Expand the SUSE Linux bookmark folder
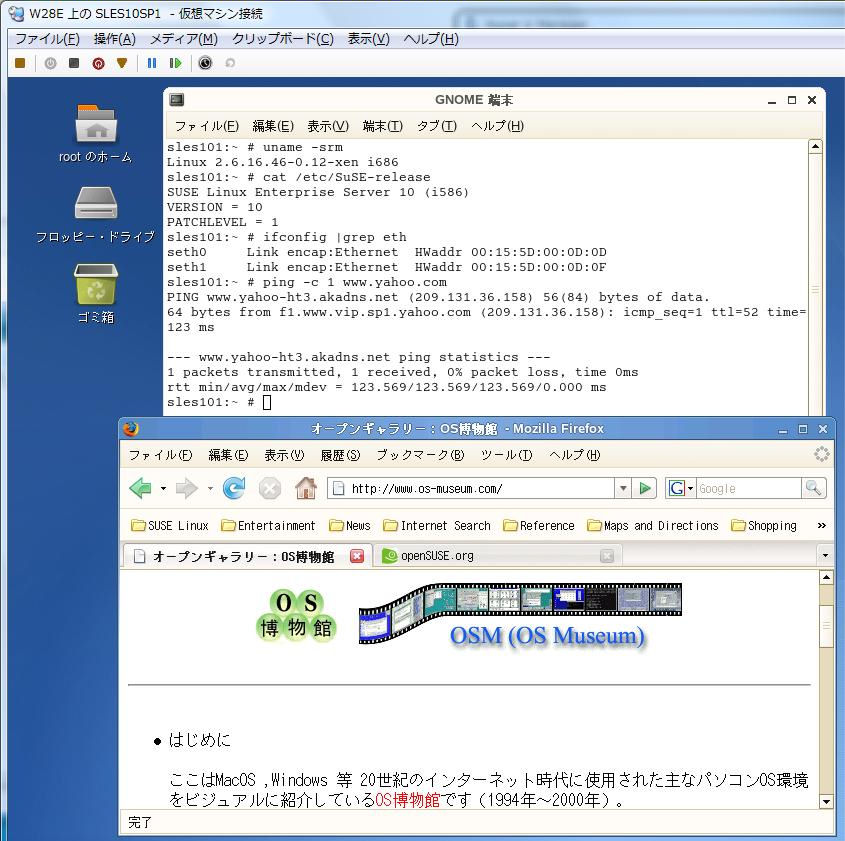The width and height of the screenshot is (845, 841). 170,525
